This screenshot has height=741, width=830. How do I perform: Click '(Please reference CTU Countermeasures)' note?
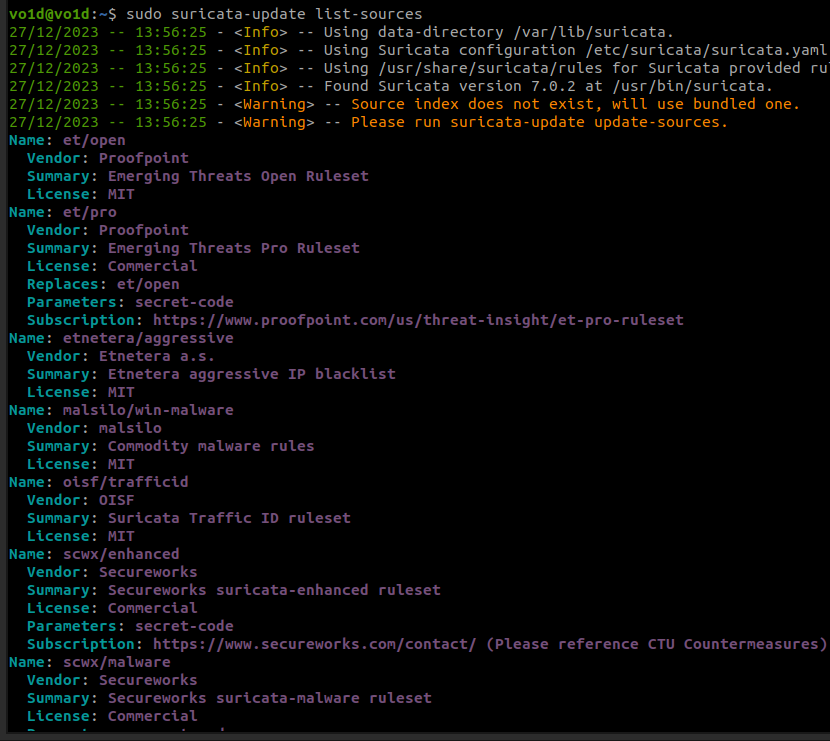(656, 644)
